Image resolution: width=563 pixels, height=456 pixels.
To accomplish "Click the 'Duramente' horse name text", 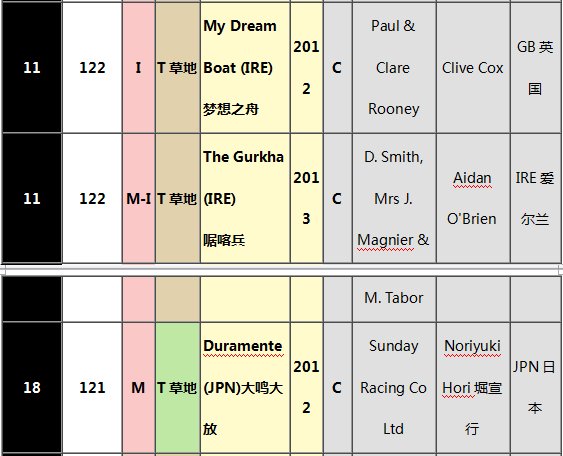I will [x=243, y=346].
